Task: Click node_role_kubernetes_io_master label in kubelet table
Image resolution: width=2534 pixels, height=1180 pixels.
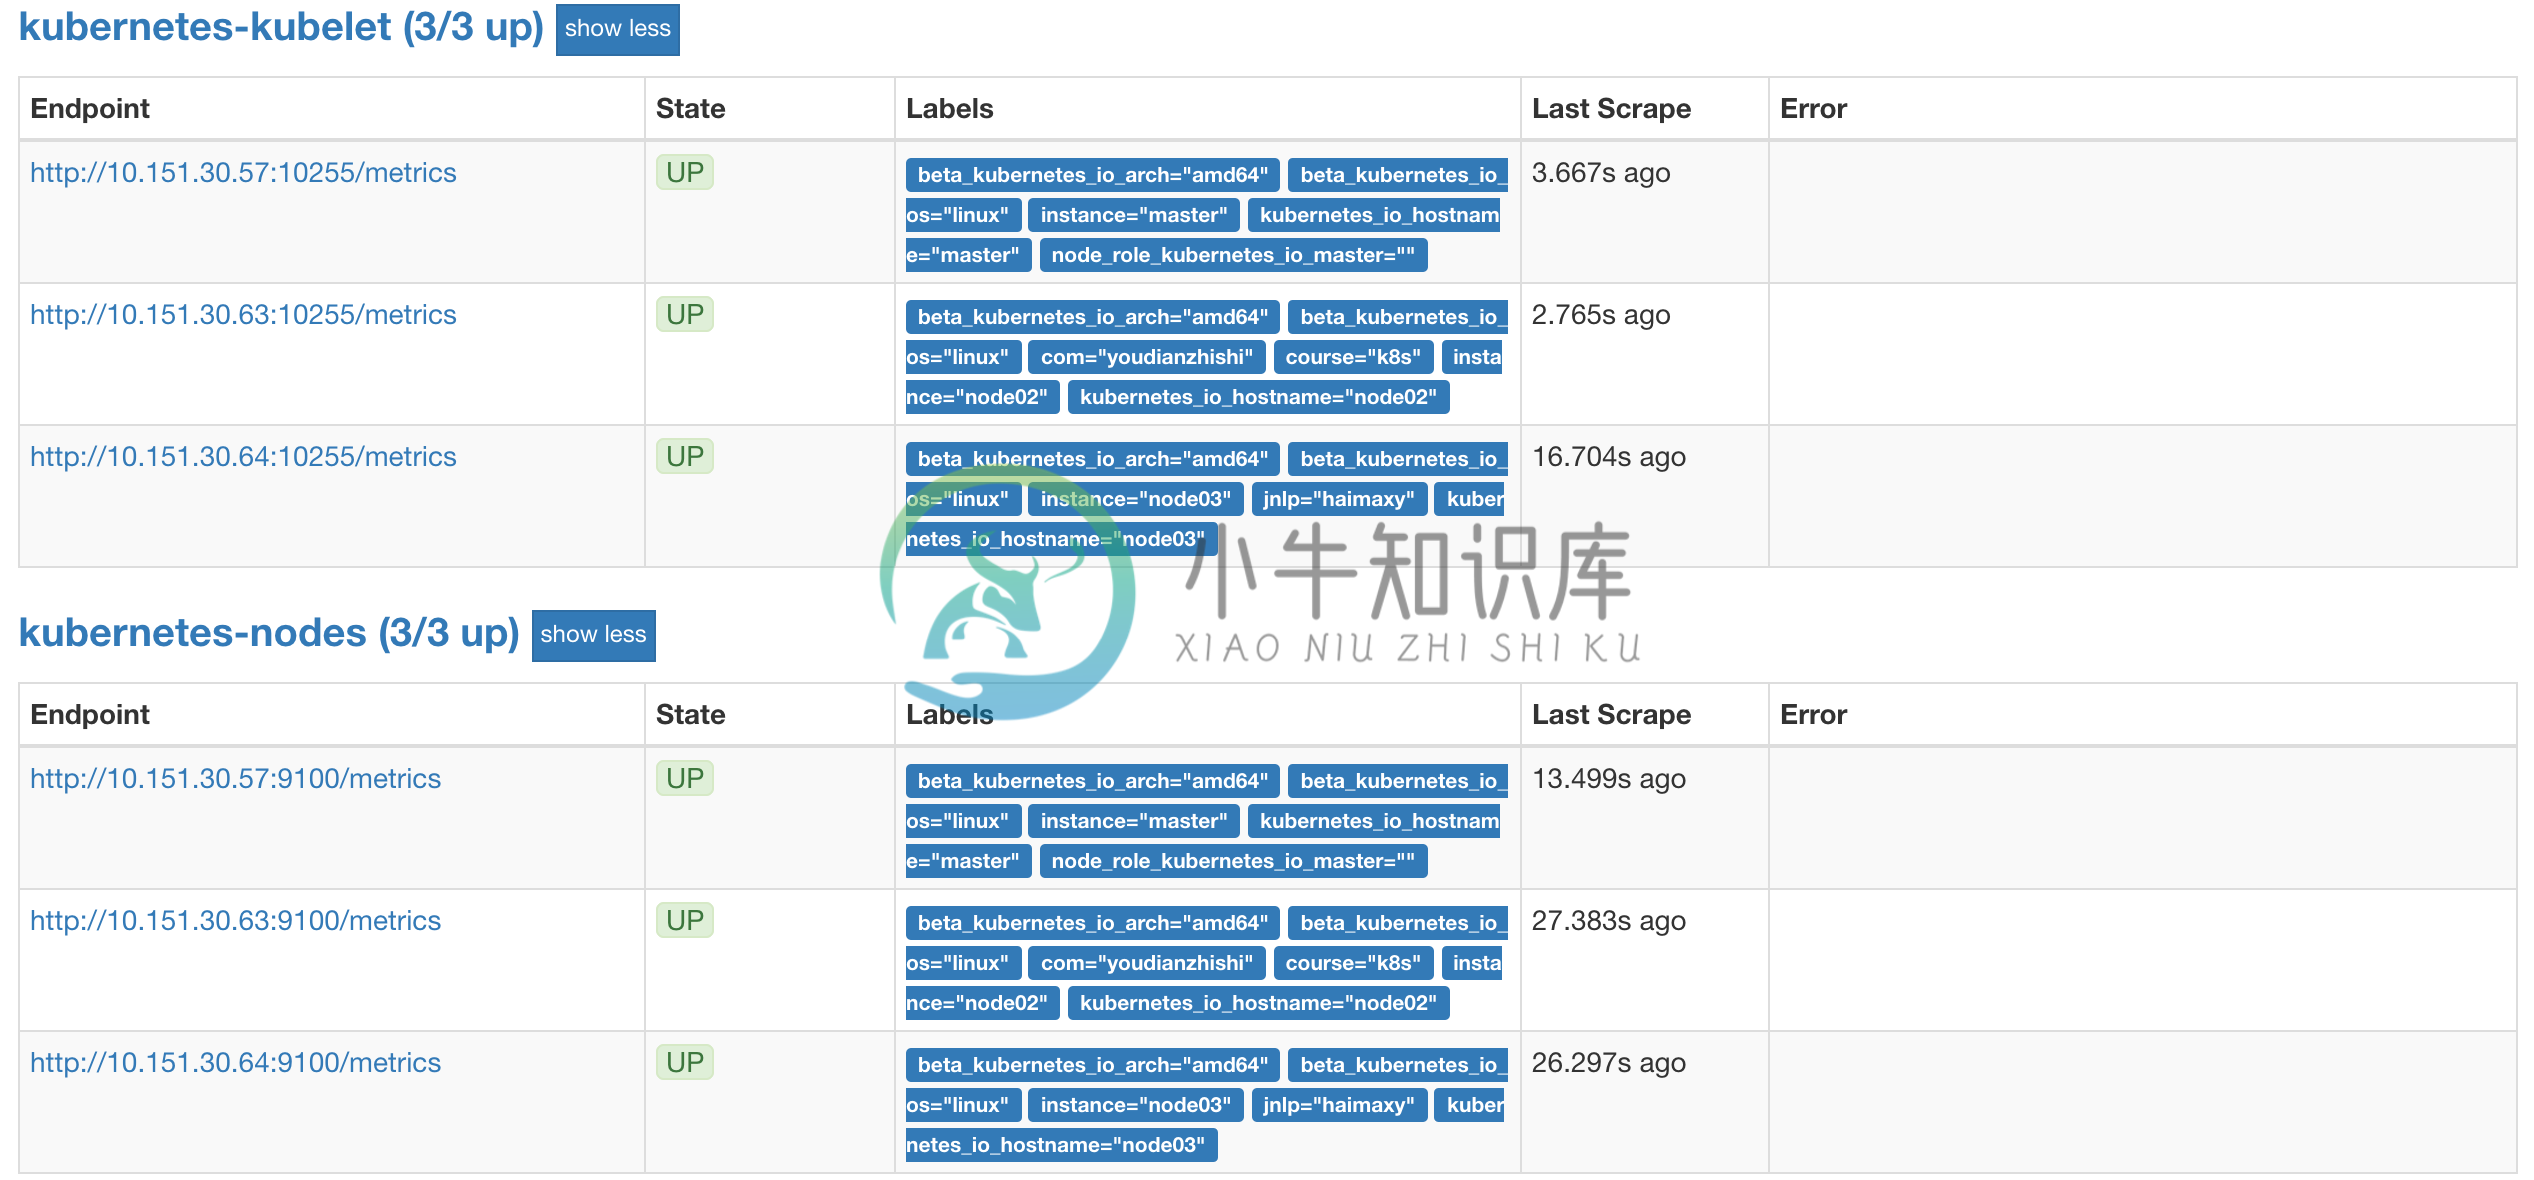Action: point(1233,255)
